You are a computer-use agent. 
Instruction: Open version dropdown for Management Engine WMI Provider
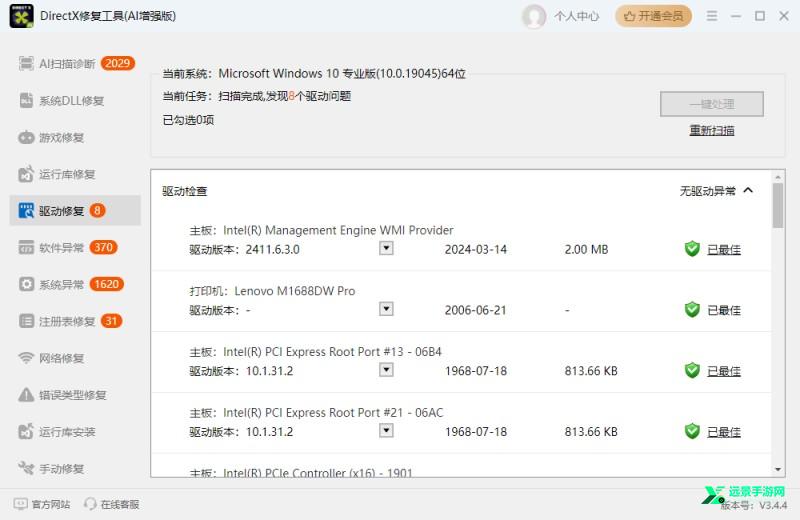click(x=386, y=249)
